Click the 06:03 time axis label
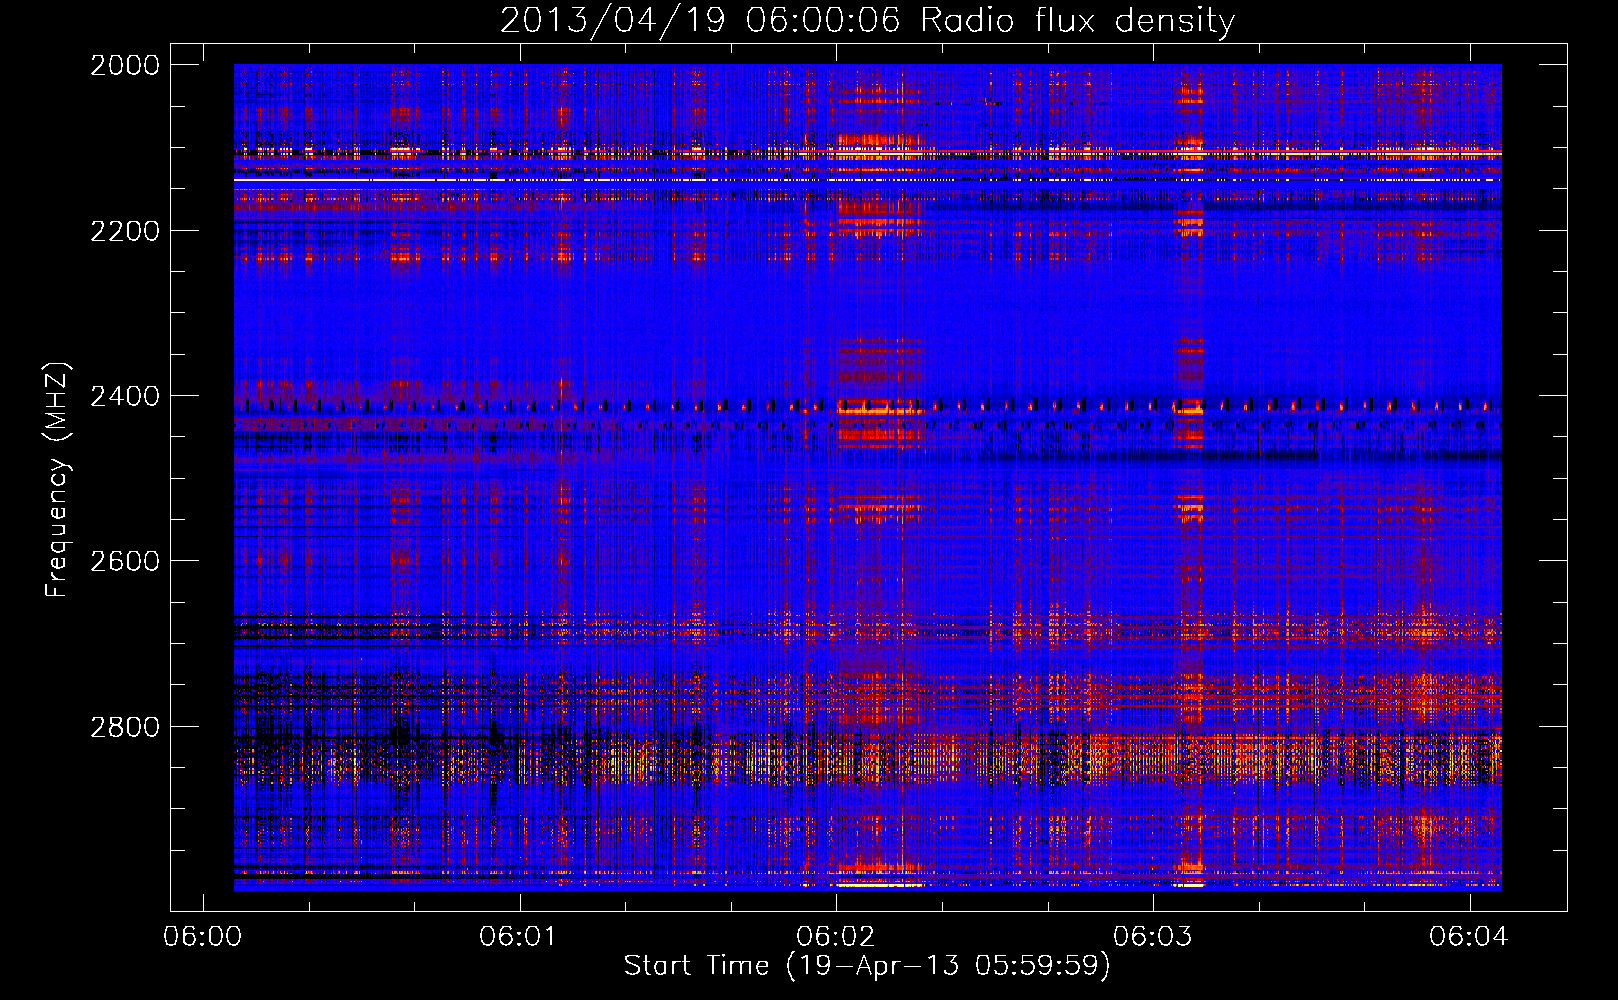This screenshot has width=1618, height=1000. [x=1153, y=936]
